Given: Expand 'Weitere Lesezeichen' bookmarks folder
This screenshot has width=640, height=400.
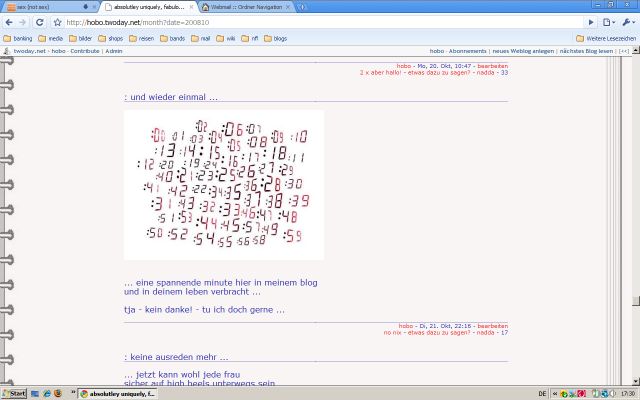Looking at the screenshot, I should (x=606, y=38).
